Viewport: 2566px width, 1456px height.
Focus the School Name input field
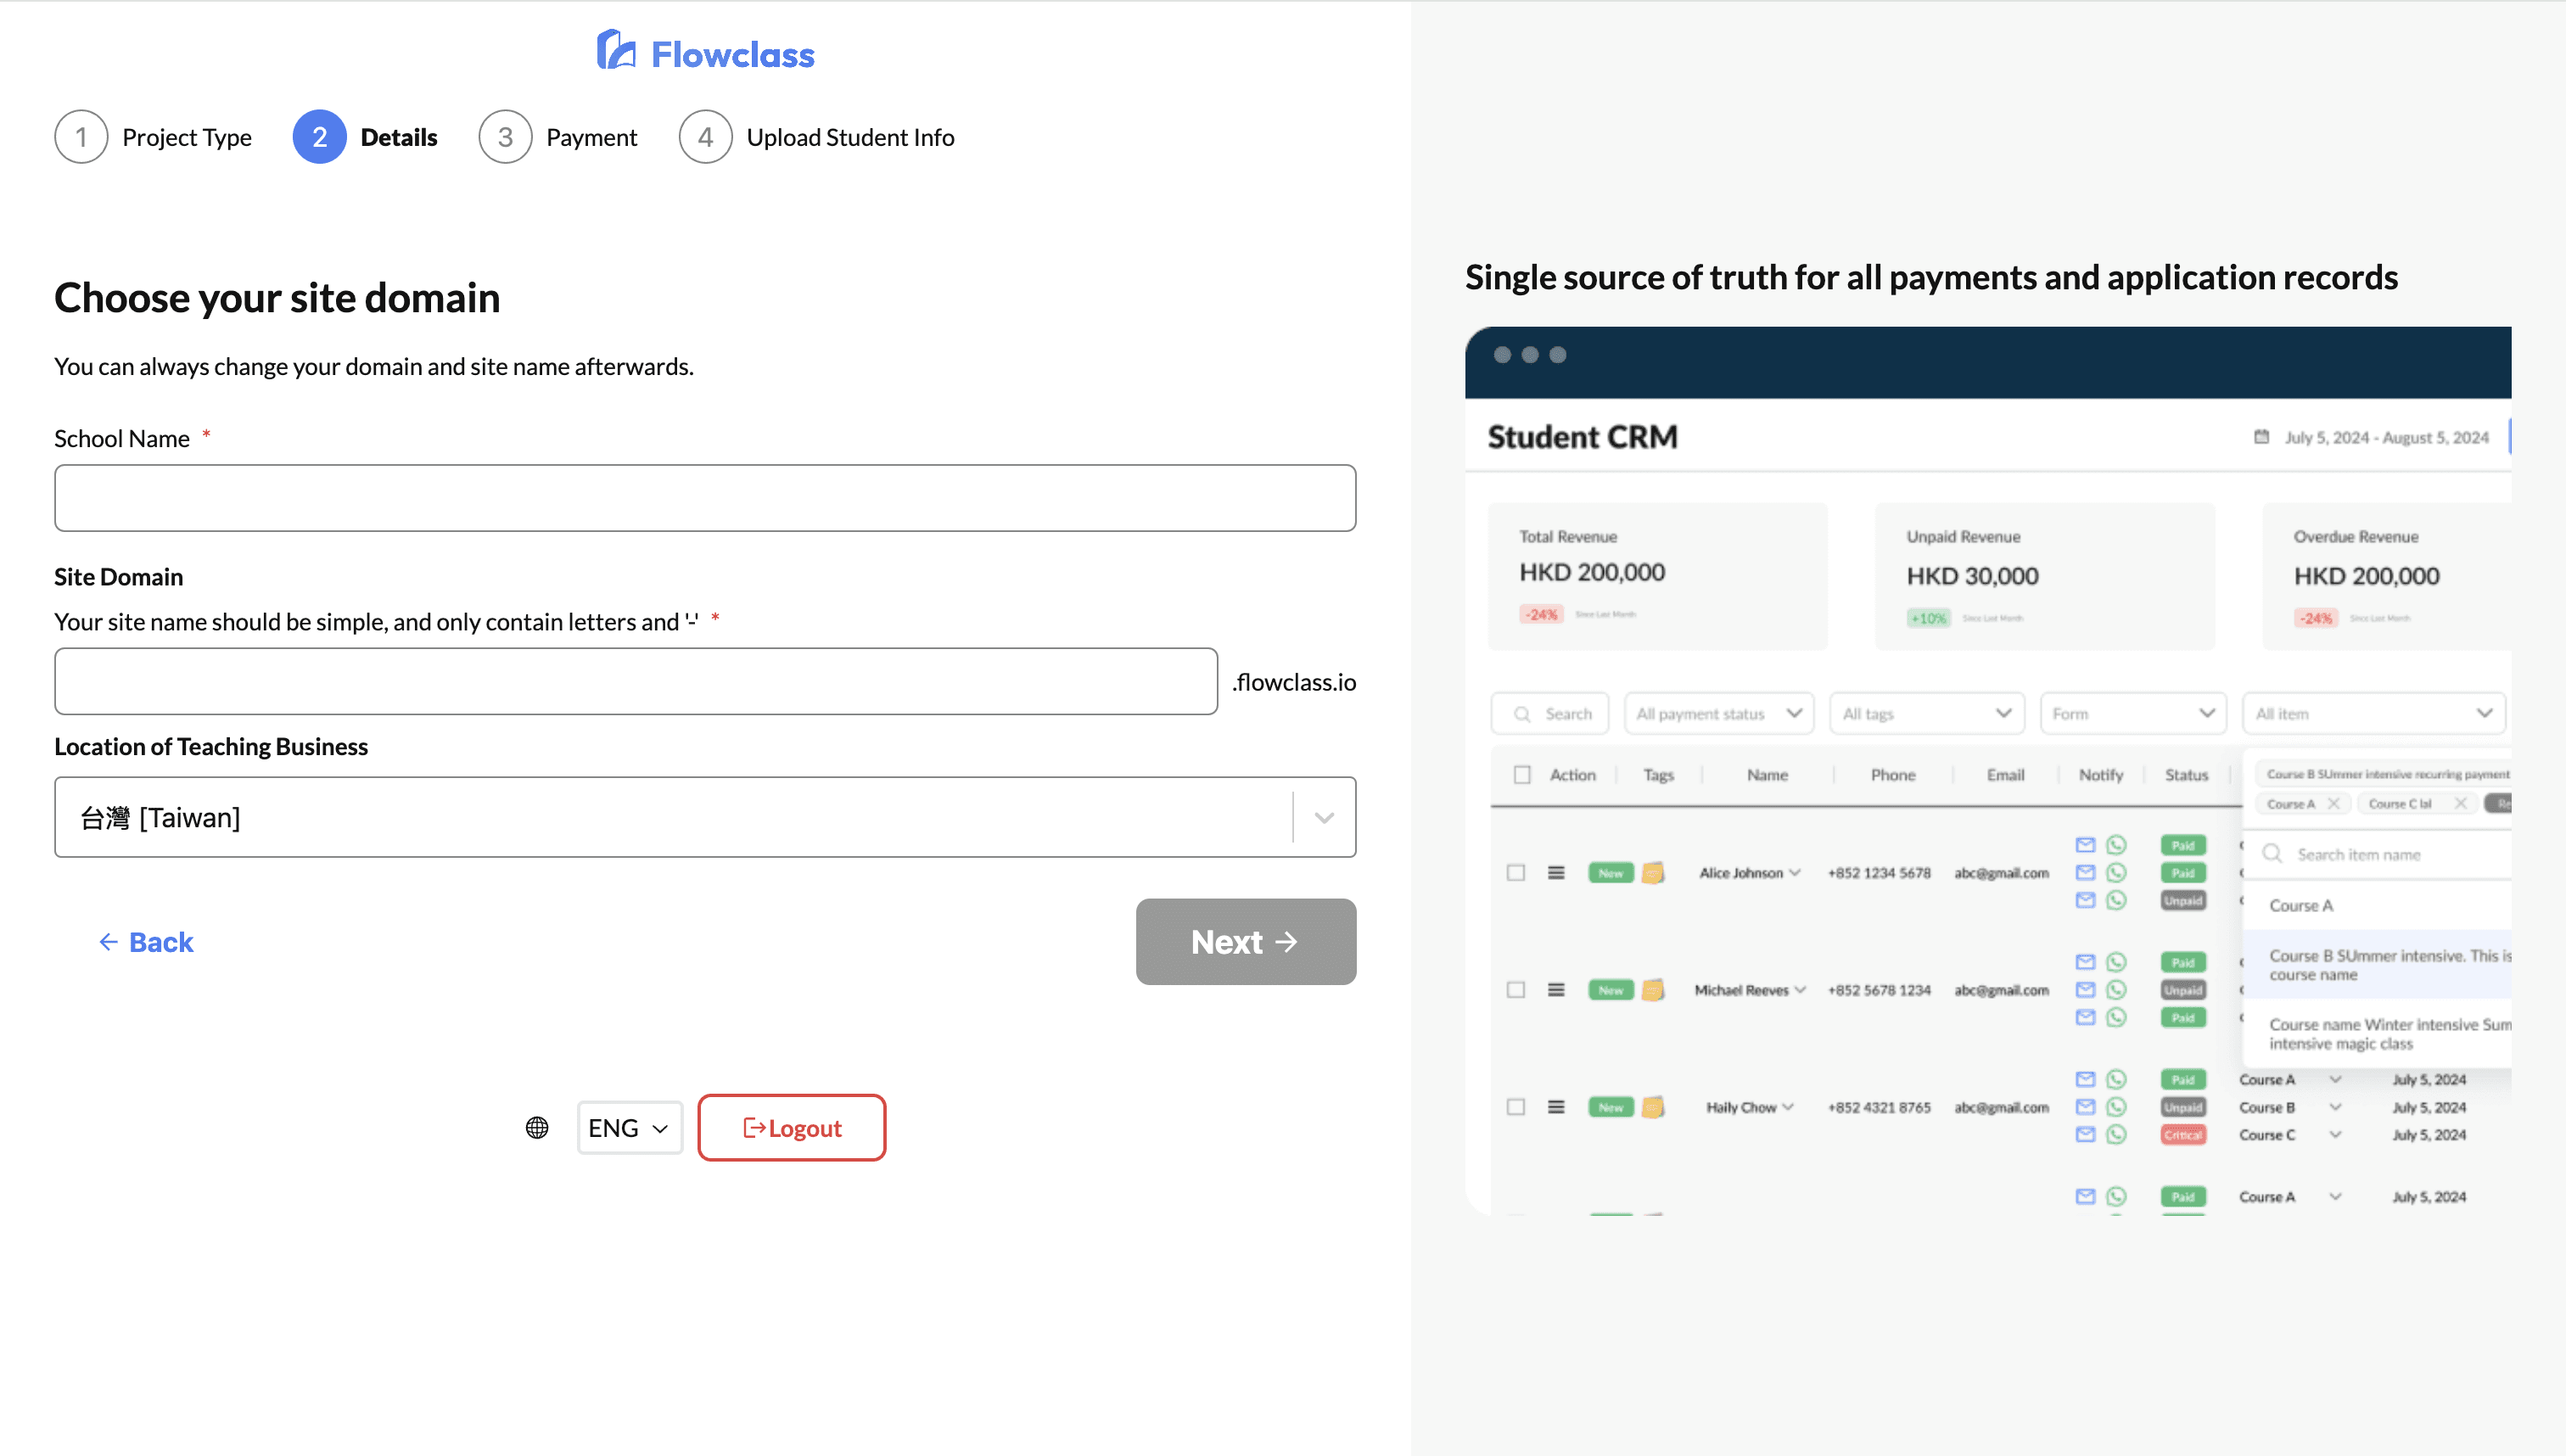tap(705, 498)
